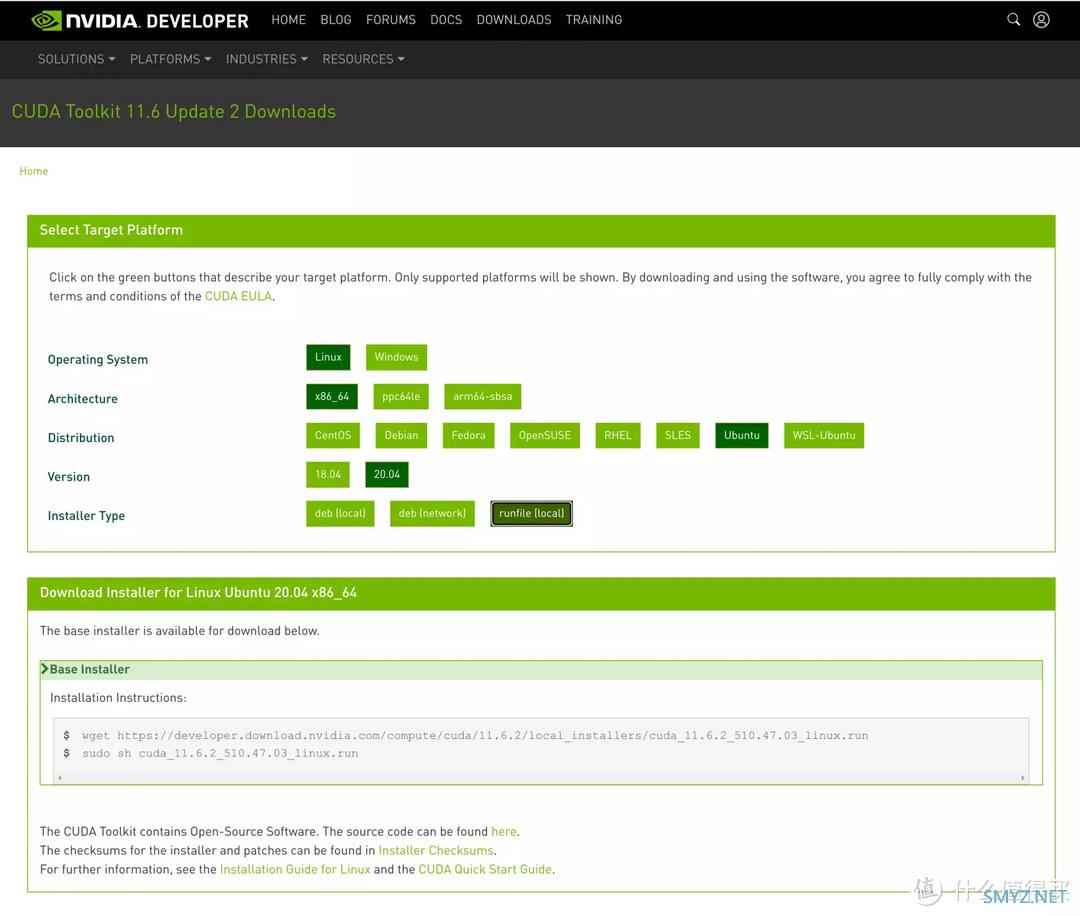Screen dimensions: 1080x916
Task: Pick version 20.04
Action: click(x=386, y=474)
